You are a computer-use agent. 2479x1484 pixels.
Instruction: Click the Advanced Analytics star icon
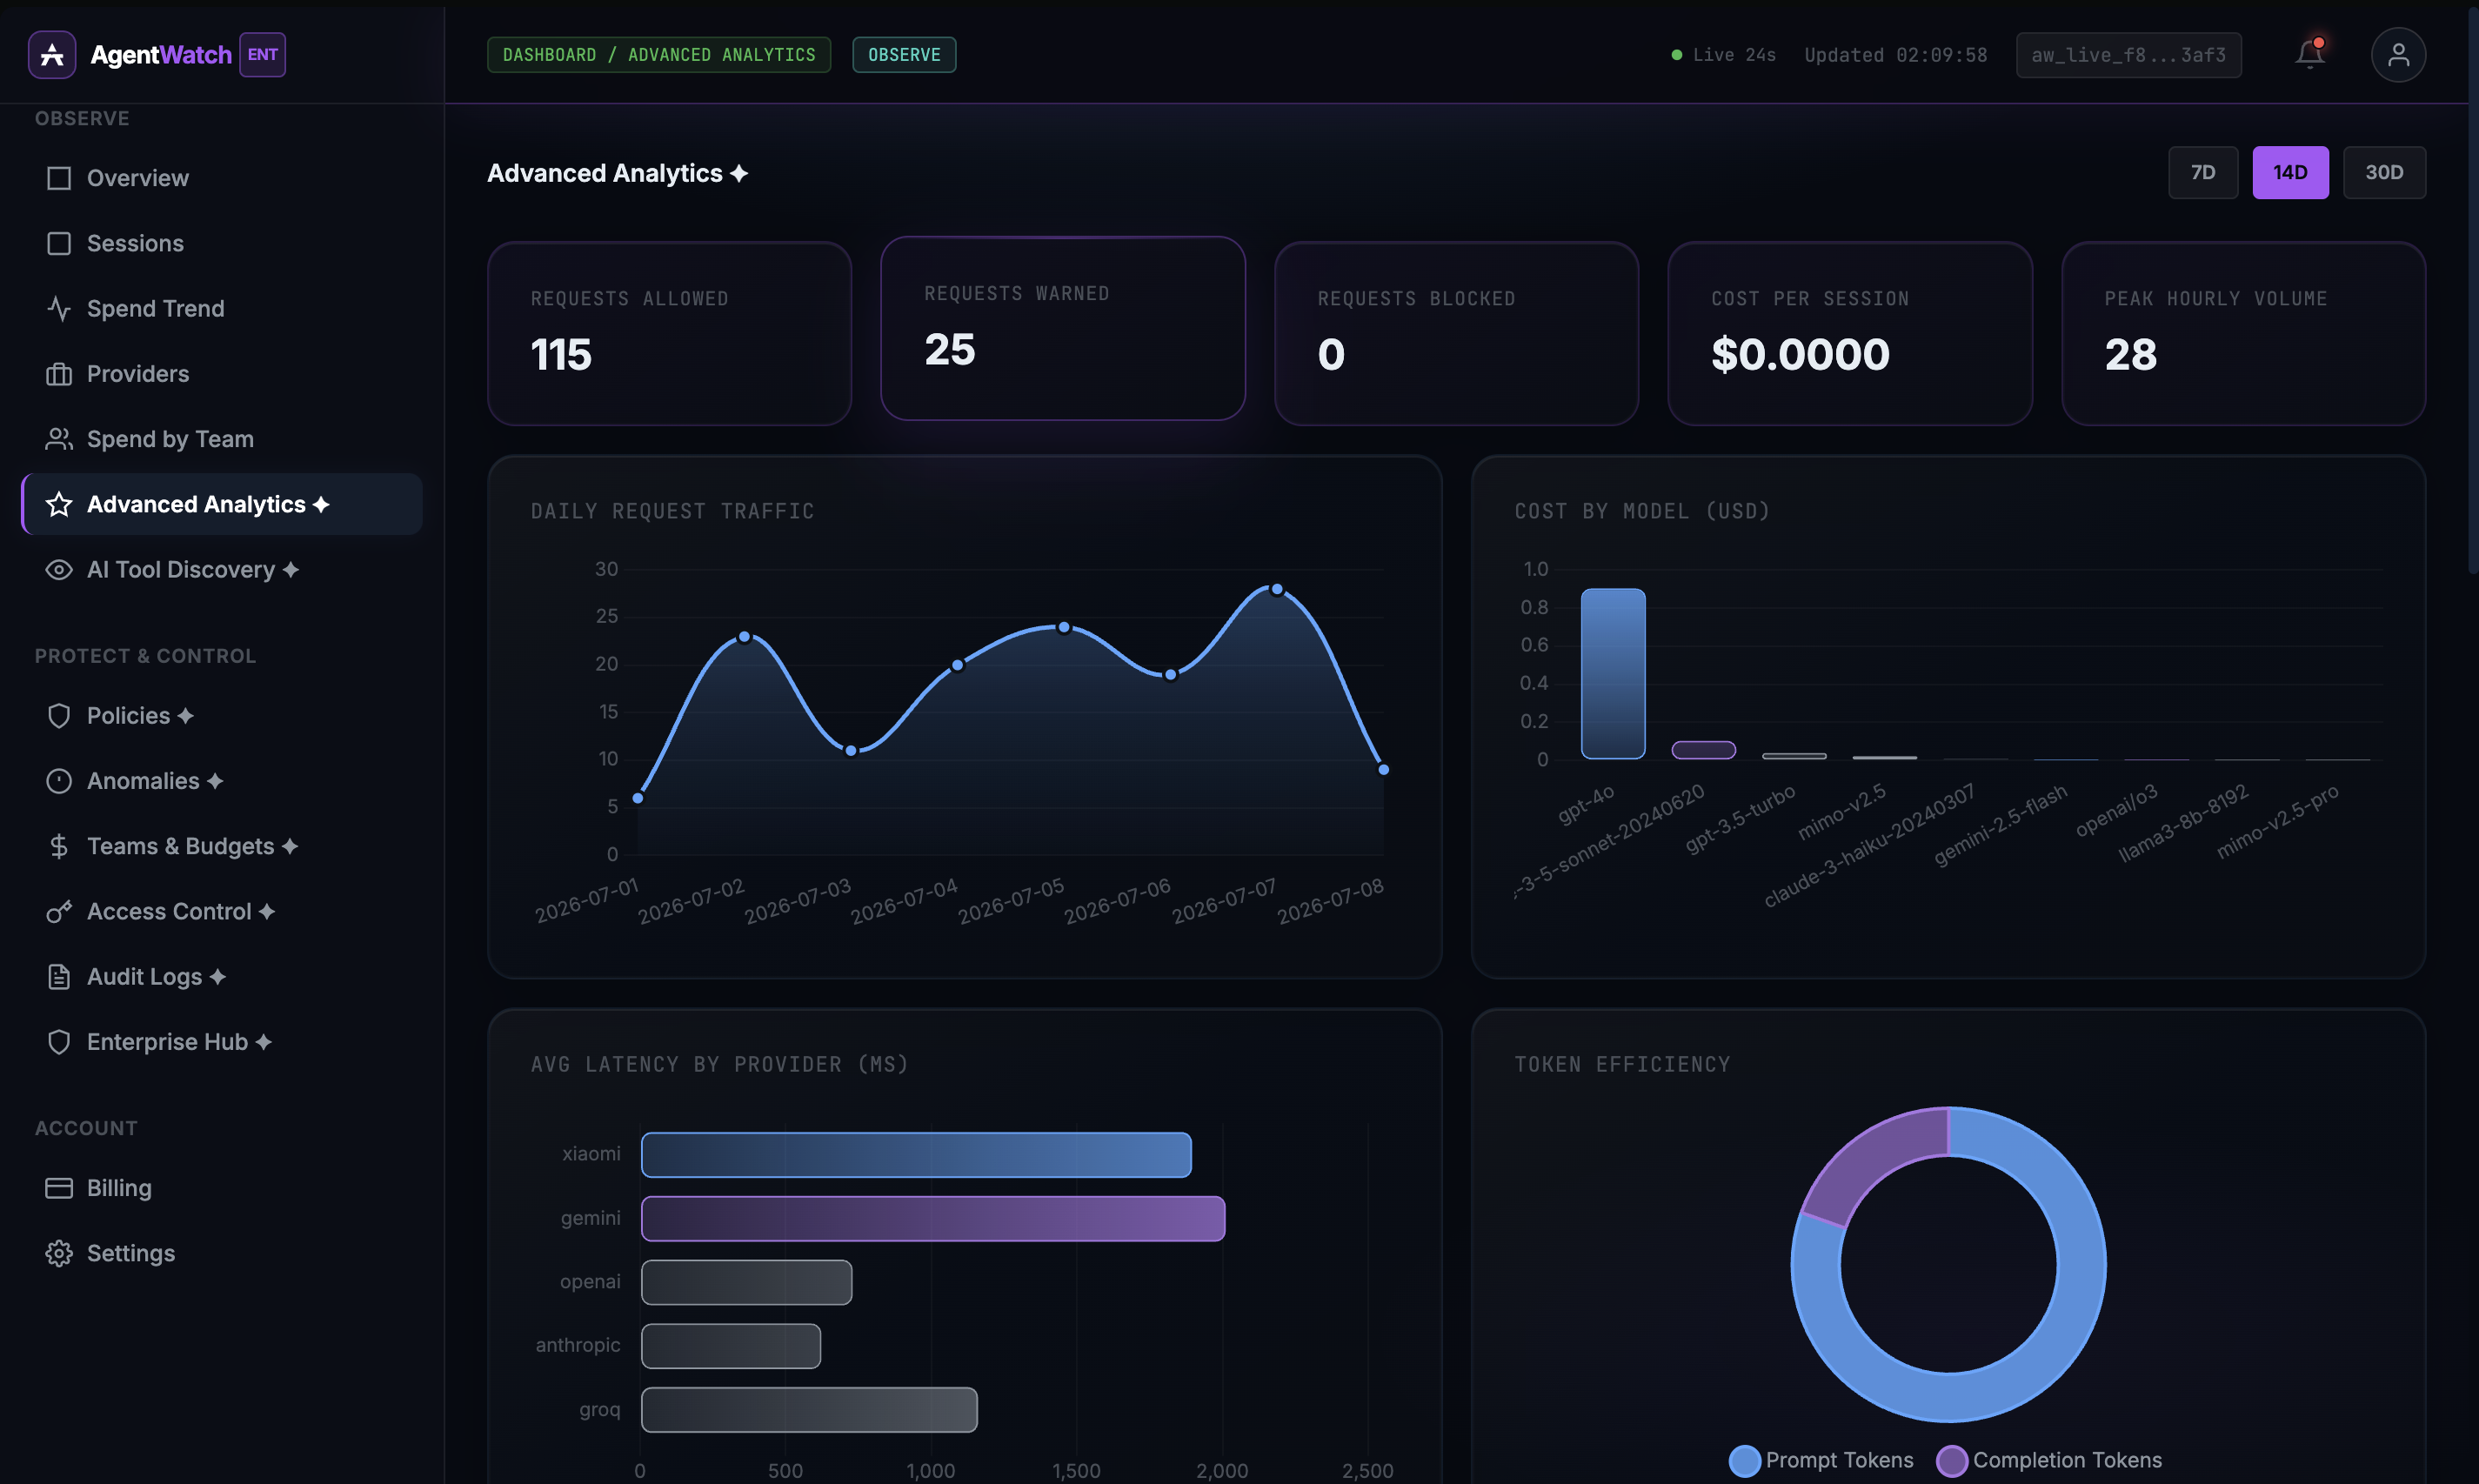click(x=59, y=504)
